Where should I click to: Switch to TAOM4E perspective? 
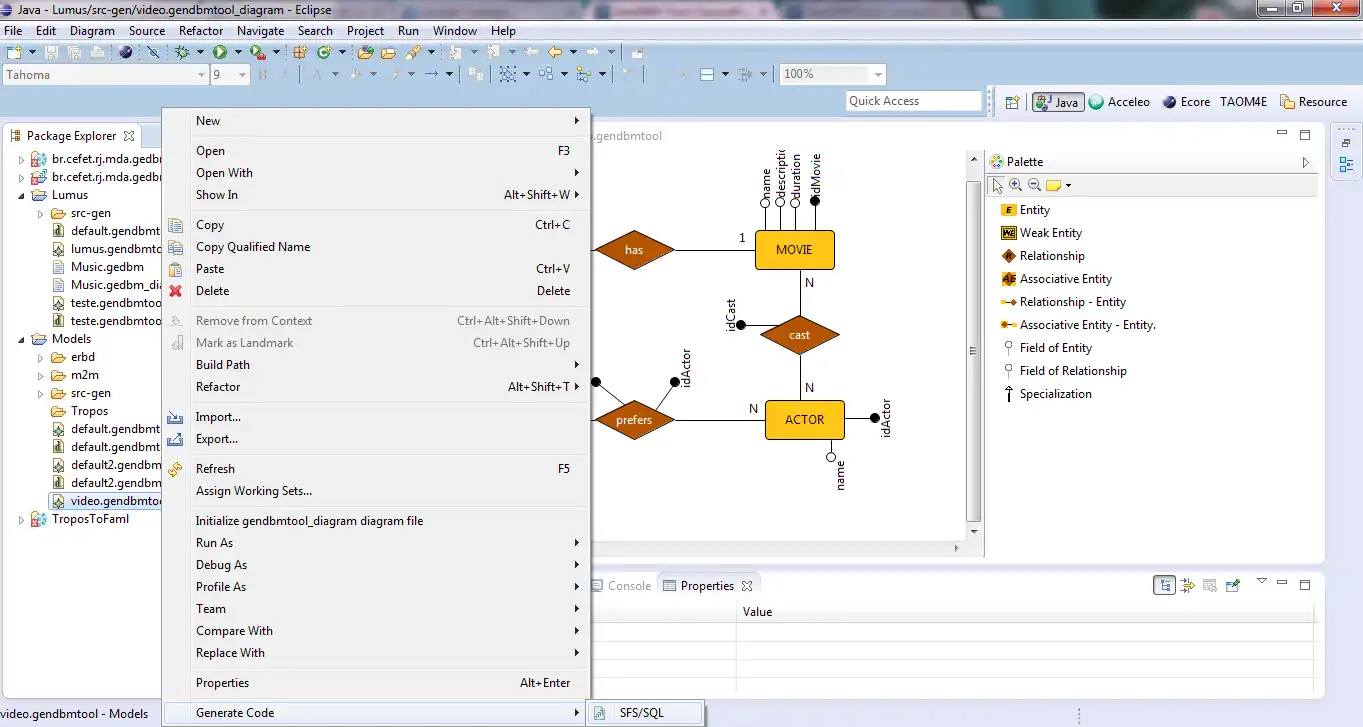1243,102
